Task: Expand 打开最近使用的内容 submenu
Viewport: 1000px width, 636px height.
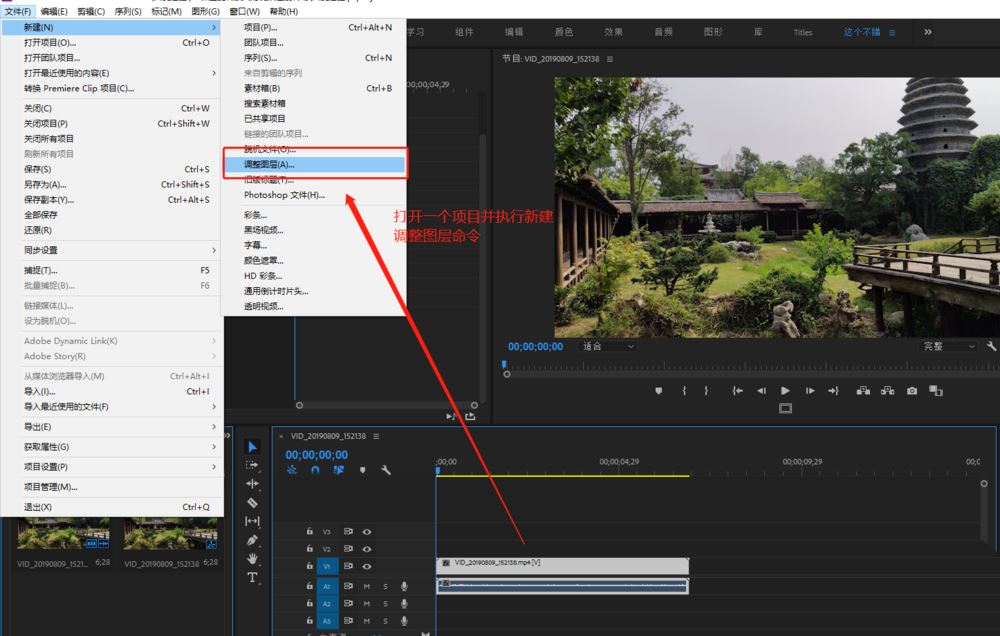Action: (112, 73)
